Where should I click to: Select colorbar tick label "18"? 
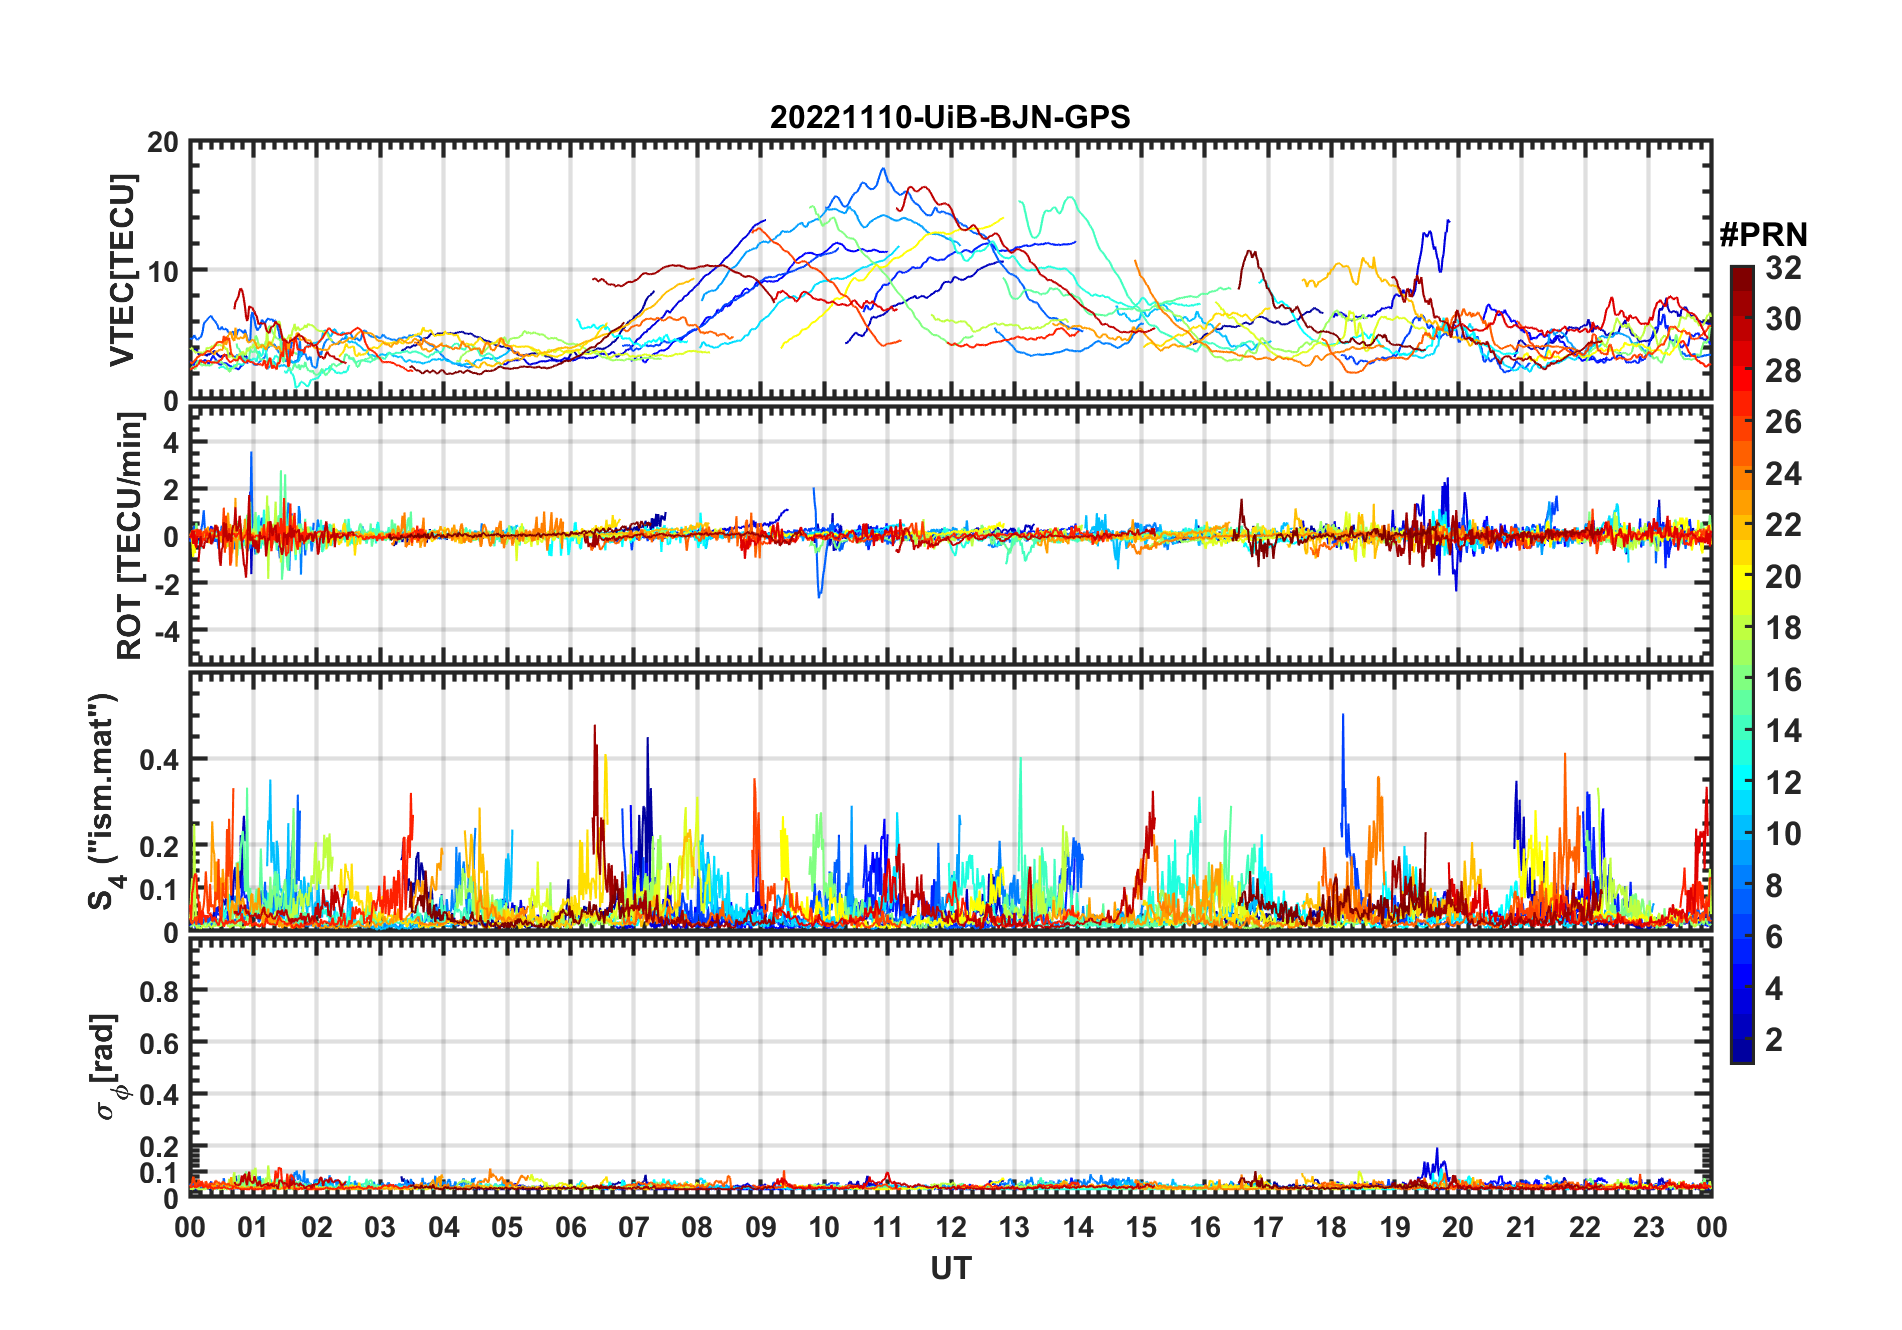click(x=1783, y=628)
